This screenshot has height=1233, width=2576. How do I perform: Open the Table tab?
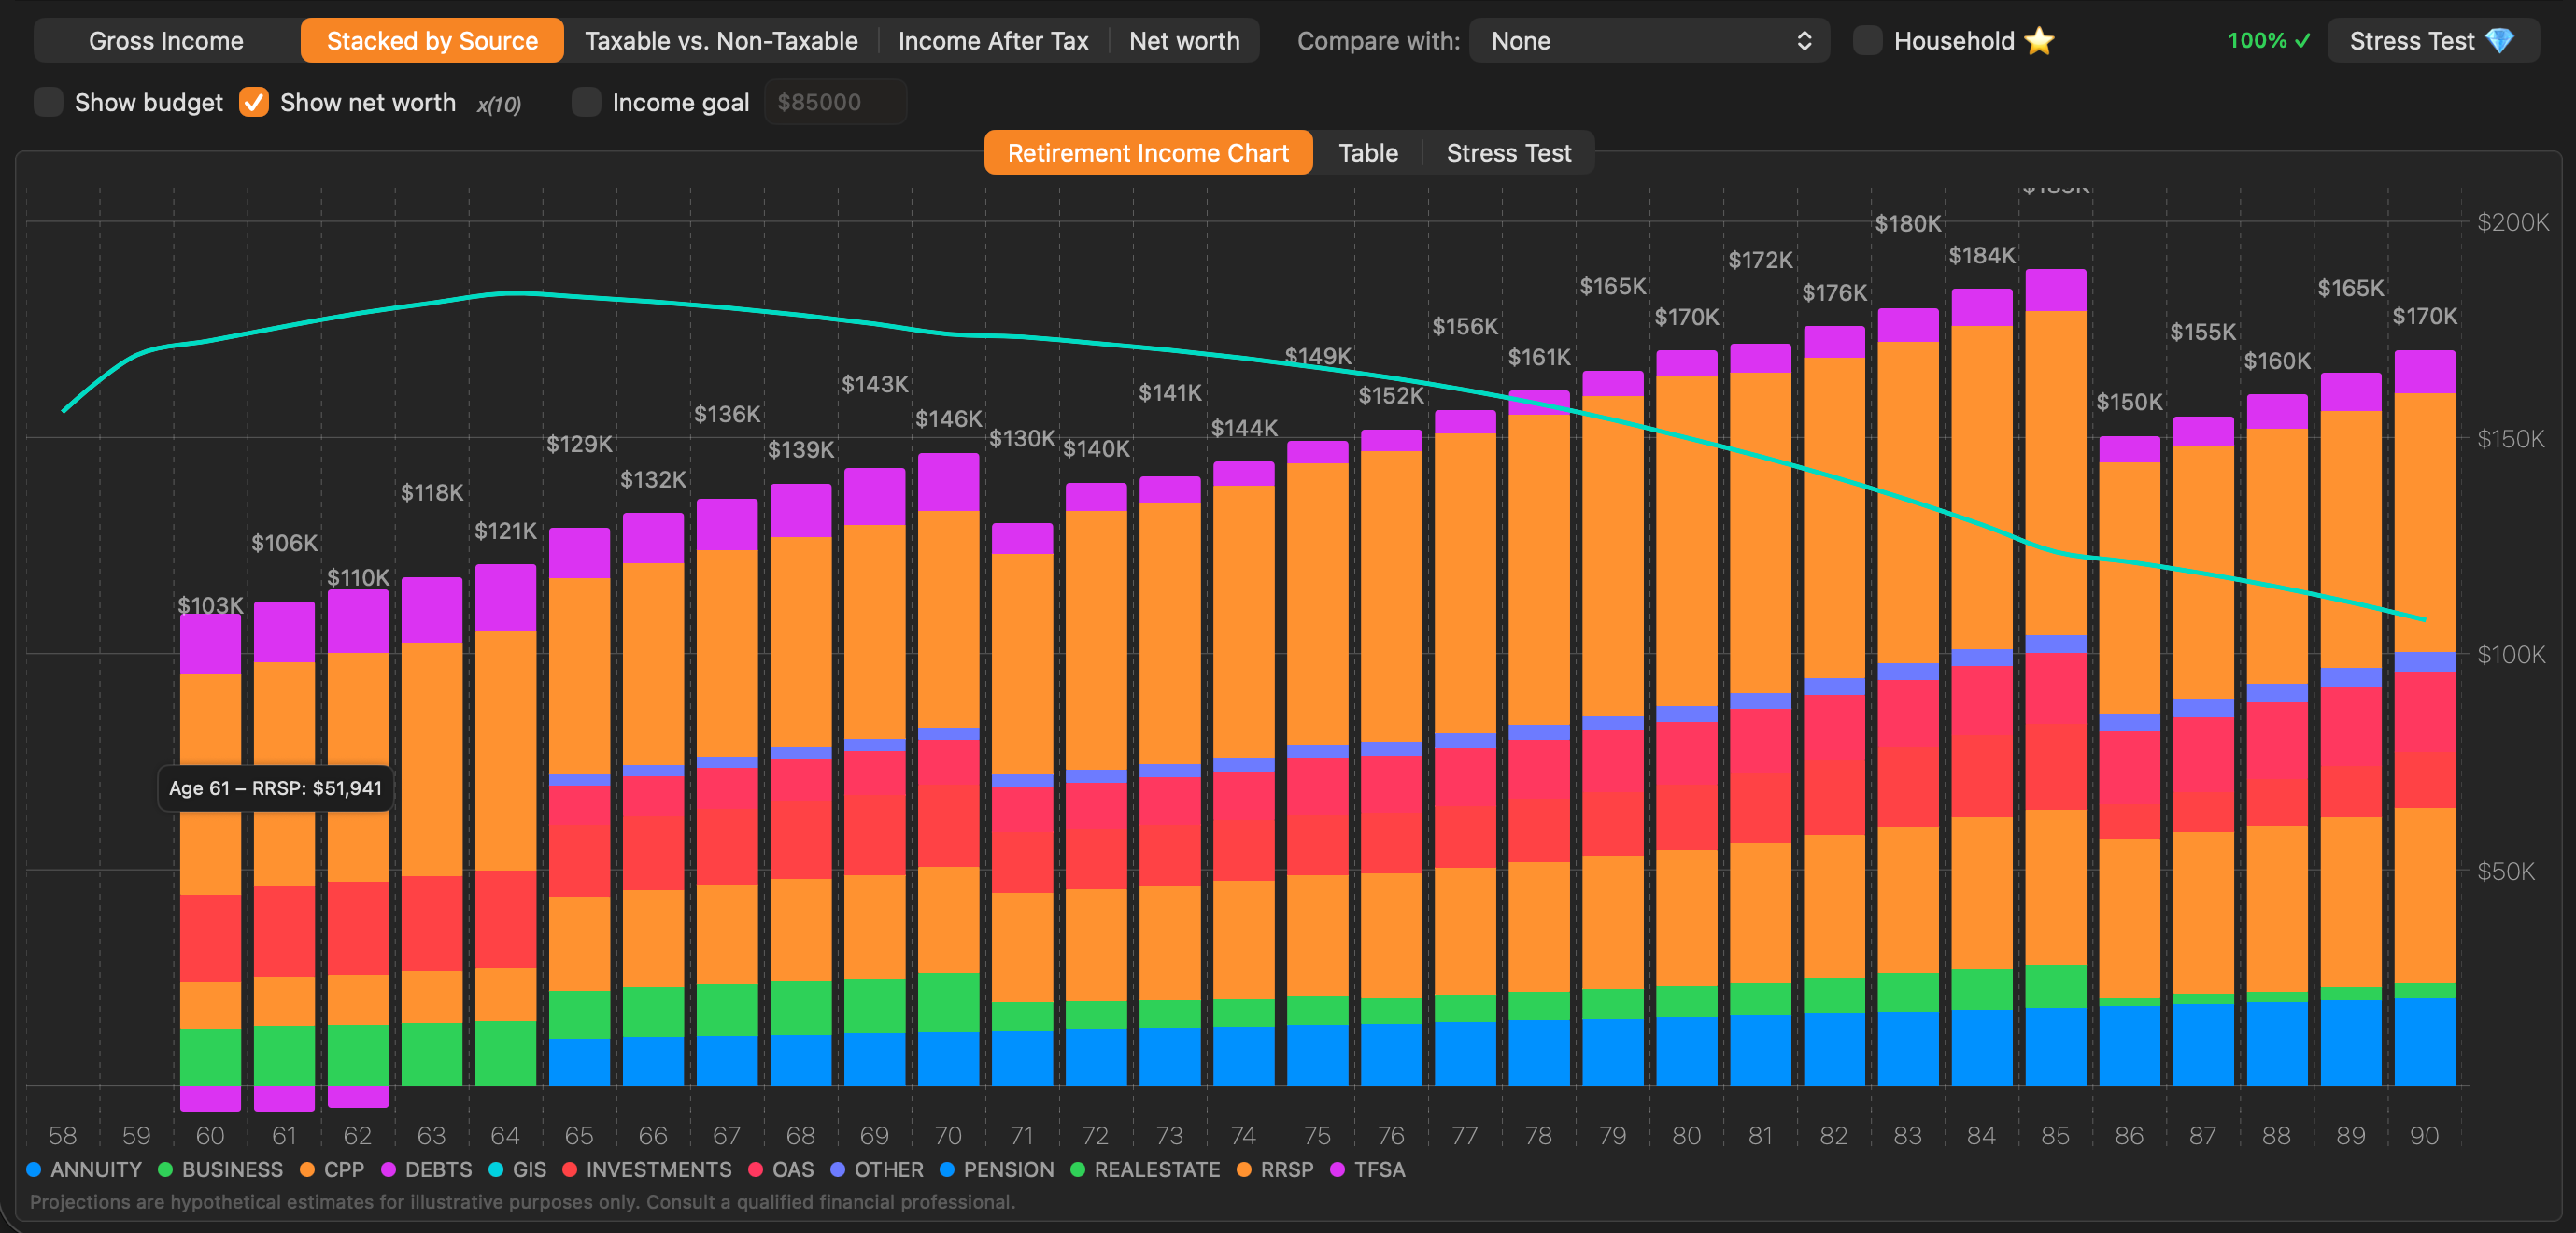1368,153
